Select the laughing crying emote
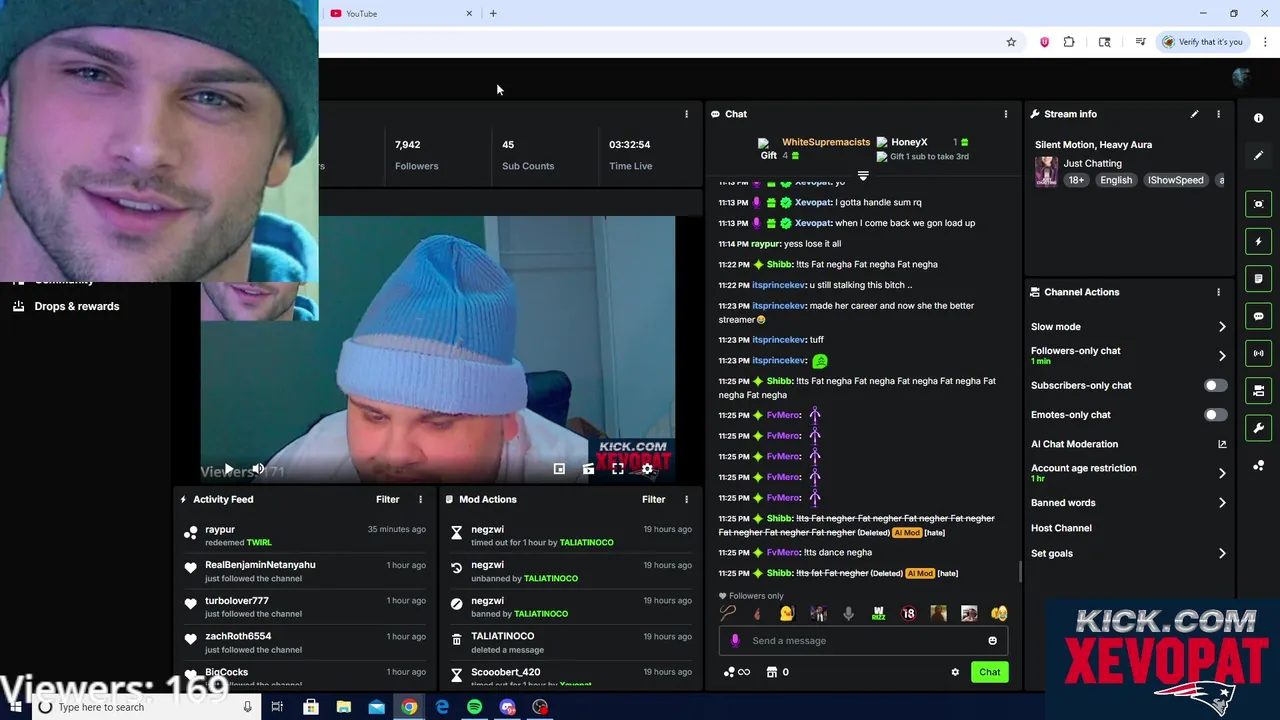Screen dimensions: 1280x720 pyautogui.click(x=999, y=613)
